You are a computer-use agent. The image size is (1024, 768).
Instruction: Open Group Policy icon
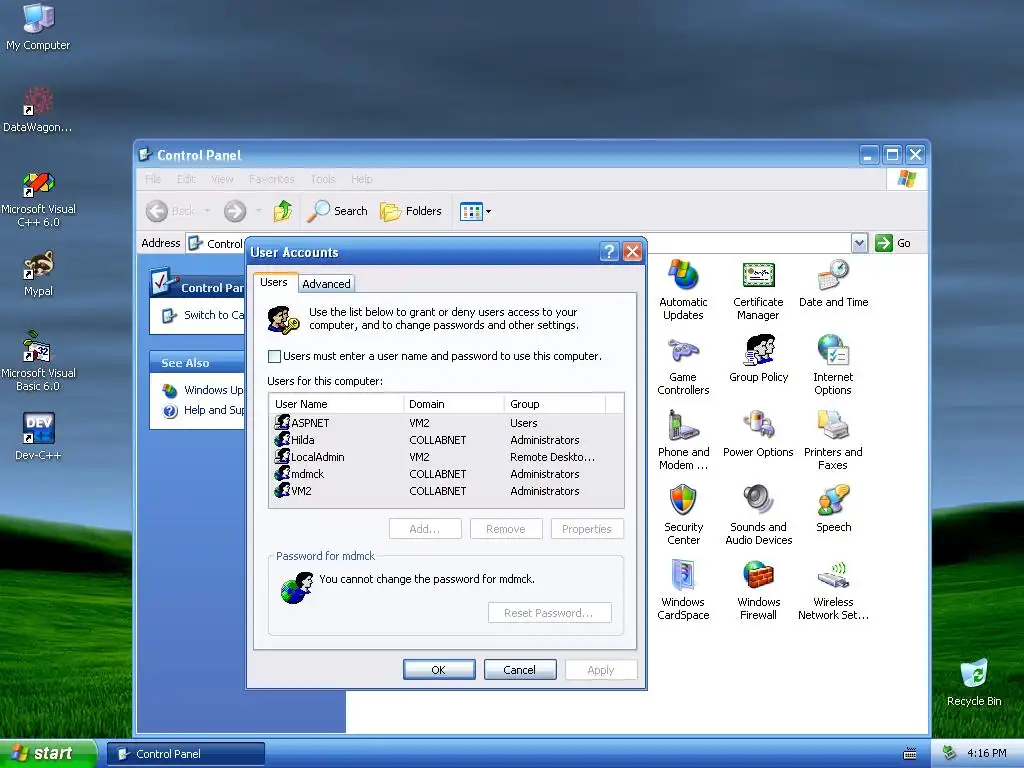pyautogui.click(x=758, y=358)
